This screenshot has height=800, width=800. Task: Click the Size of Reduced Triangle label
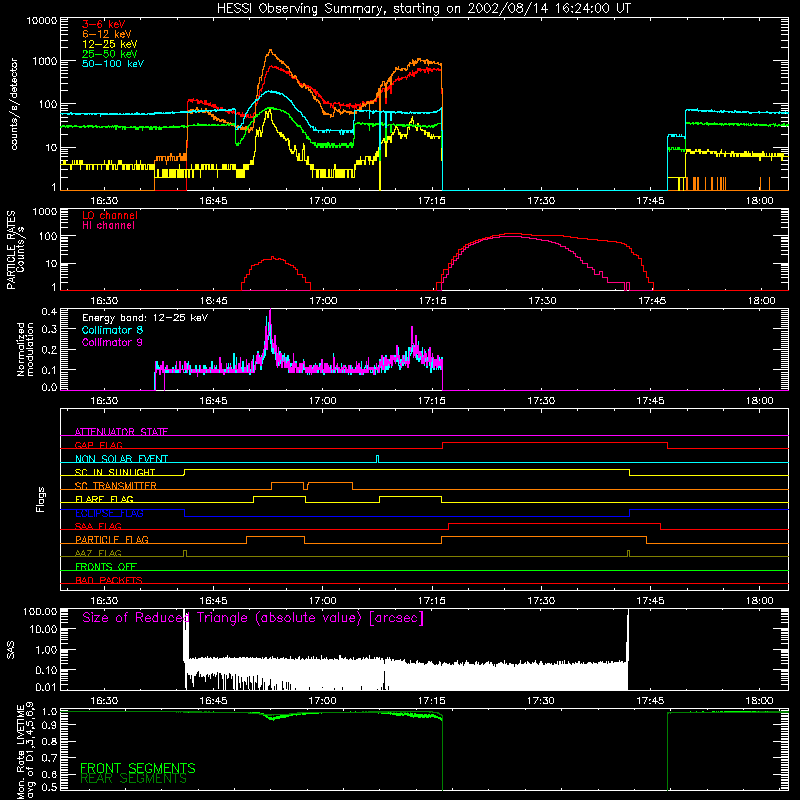[x=253, y=618]
